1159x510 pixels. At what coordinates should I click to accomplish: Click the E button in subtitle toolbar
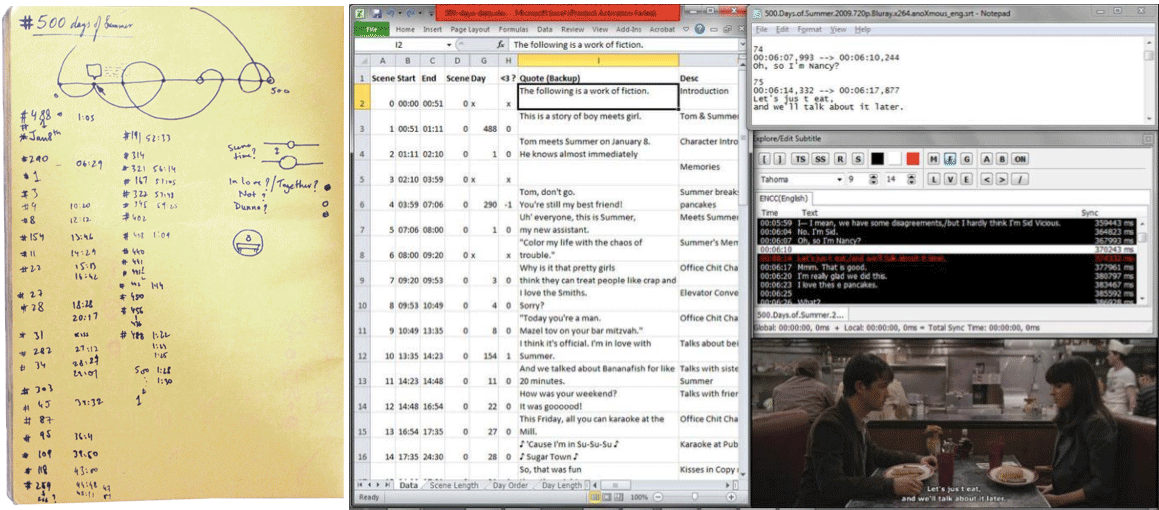[x=966, y=180]
